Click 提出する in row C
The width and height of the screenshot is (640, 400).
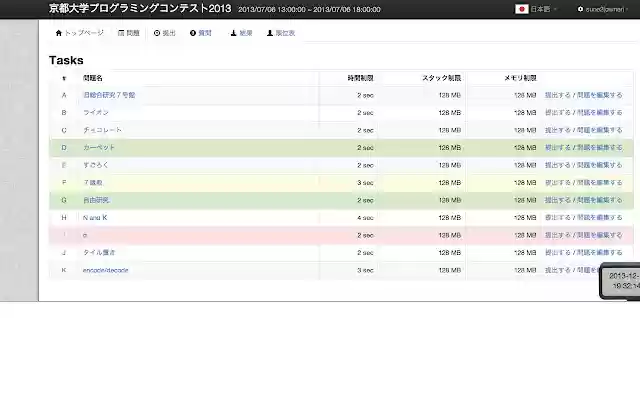(558, 130)
